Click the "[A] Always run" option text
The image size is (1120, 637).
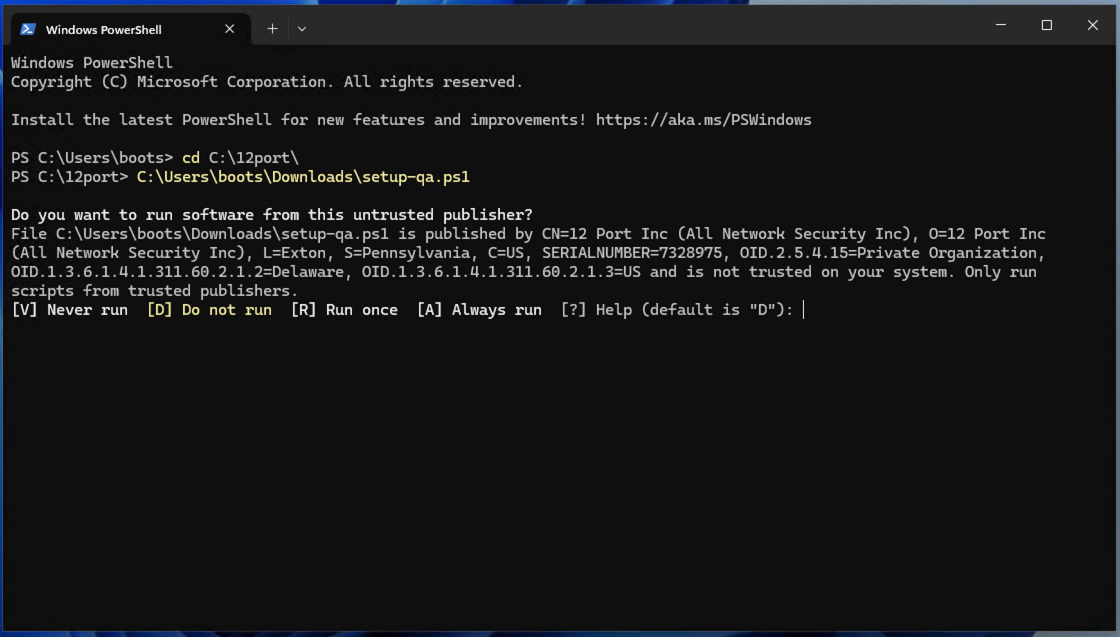coord(479,310)
